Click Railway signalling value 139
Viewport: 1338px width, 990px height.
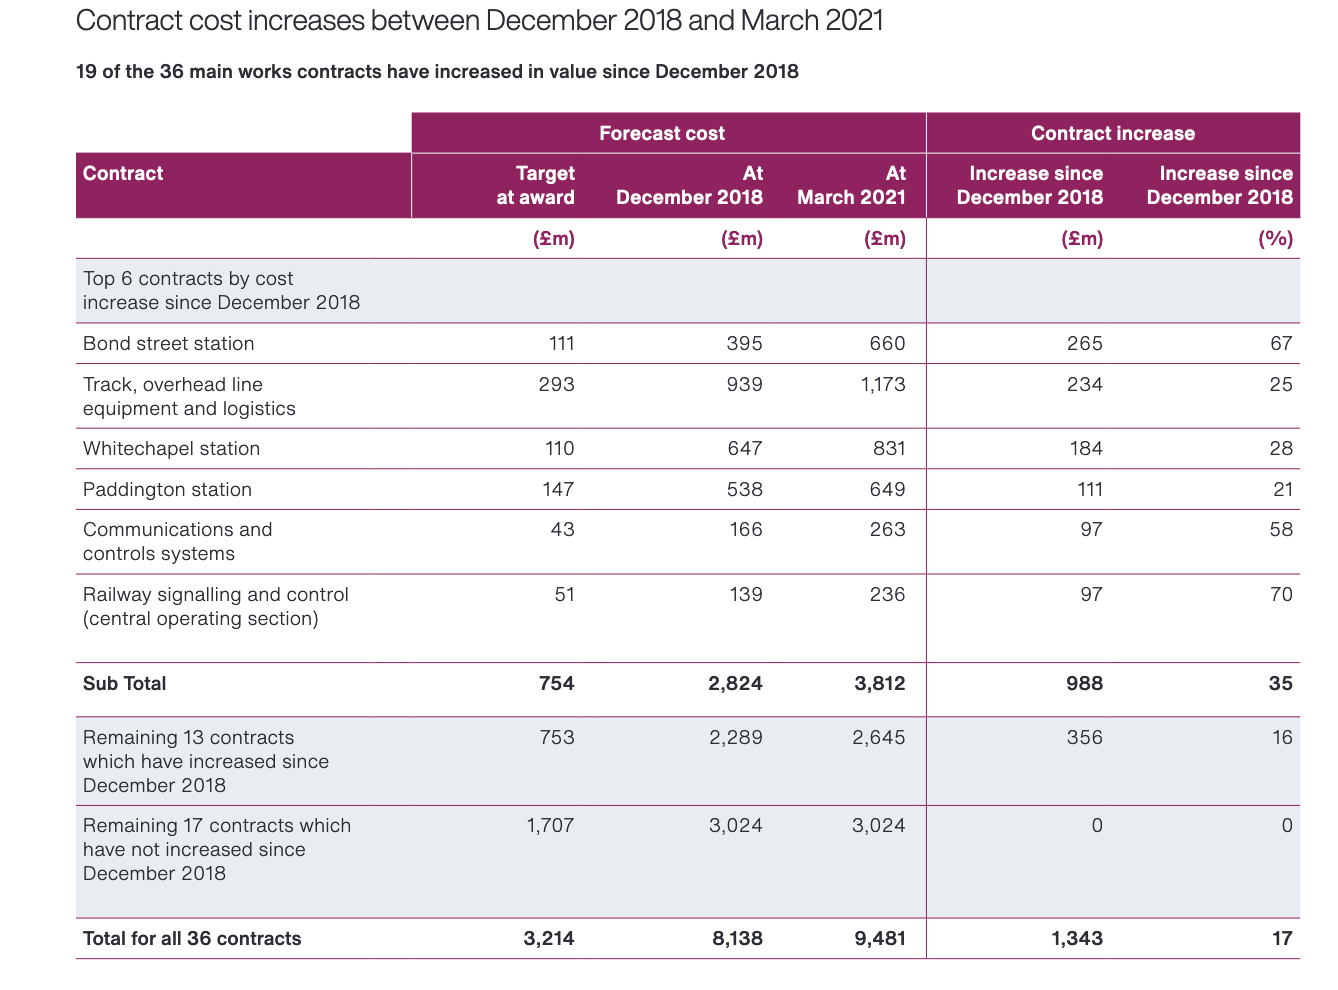(746, 594)
